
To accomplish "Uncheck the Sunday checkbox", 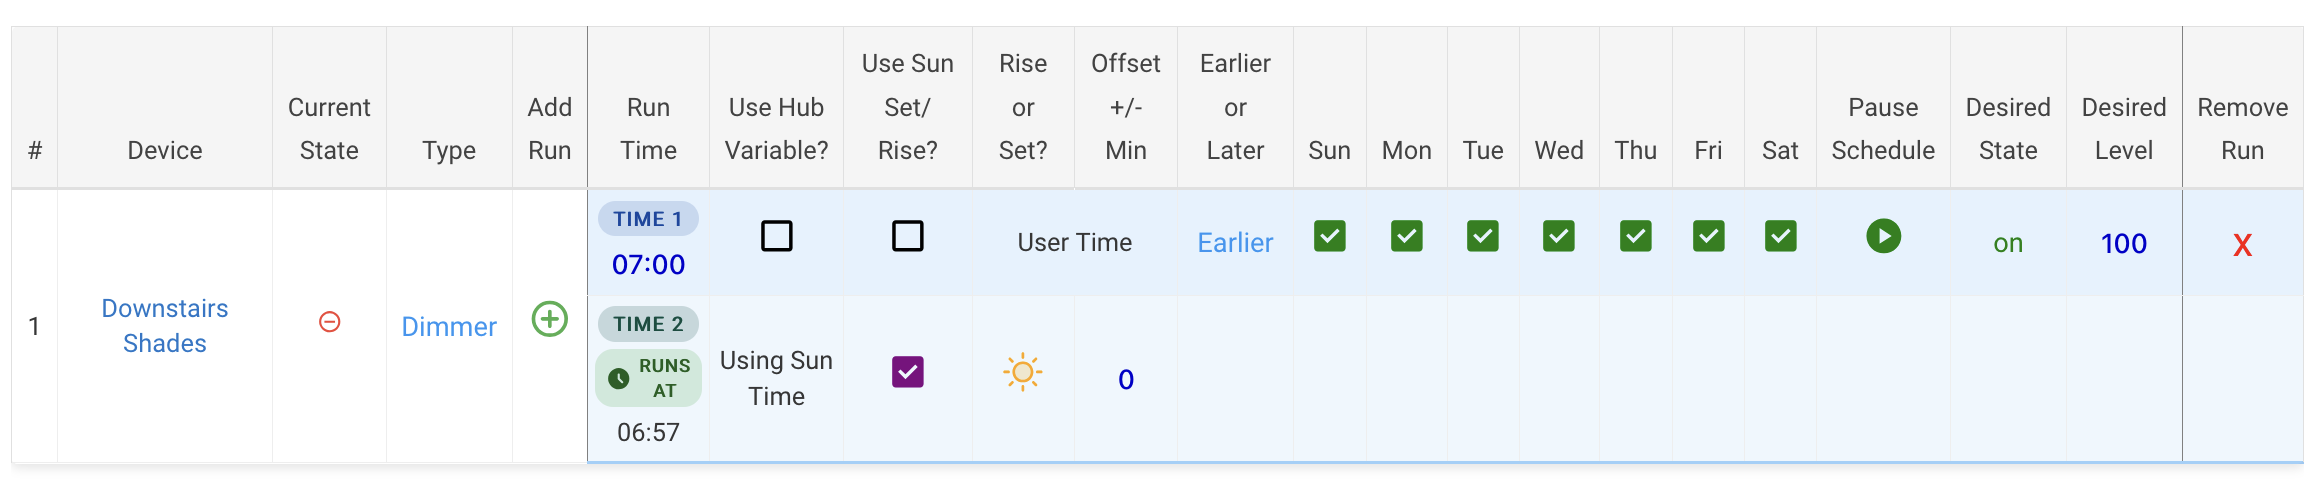I will (1329, 236).
